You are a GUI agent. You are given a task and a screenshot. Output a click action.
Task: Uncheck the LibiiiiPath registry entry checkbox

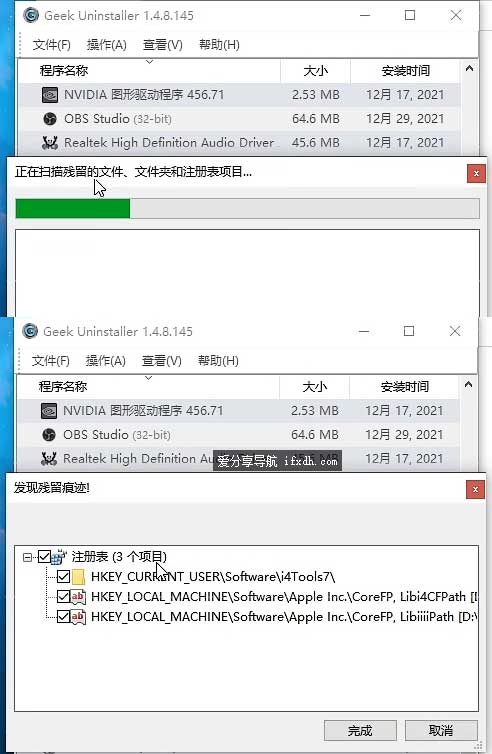point(63,616)
